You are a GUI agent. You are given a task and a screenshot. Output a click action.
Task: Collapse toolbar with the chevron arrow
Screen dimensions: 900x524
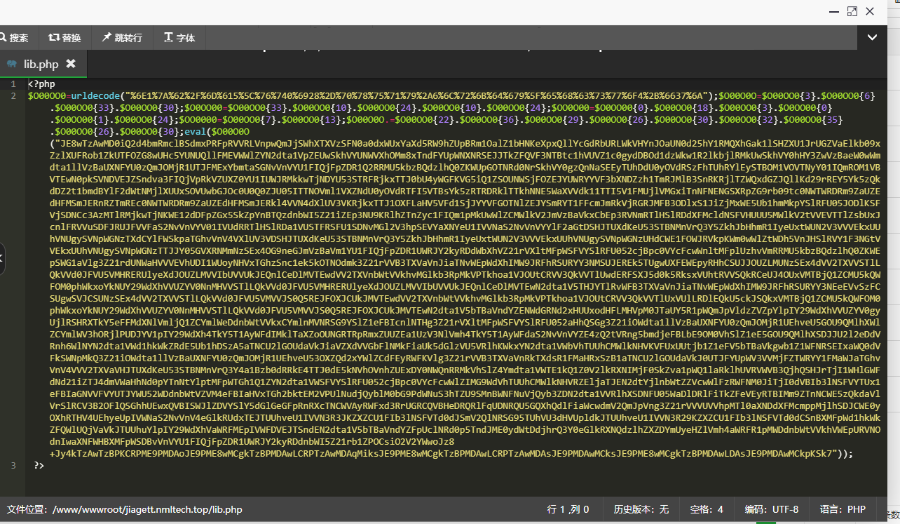(x=871, y=38)
